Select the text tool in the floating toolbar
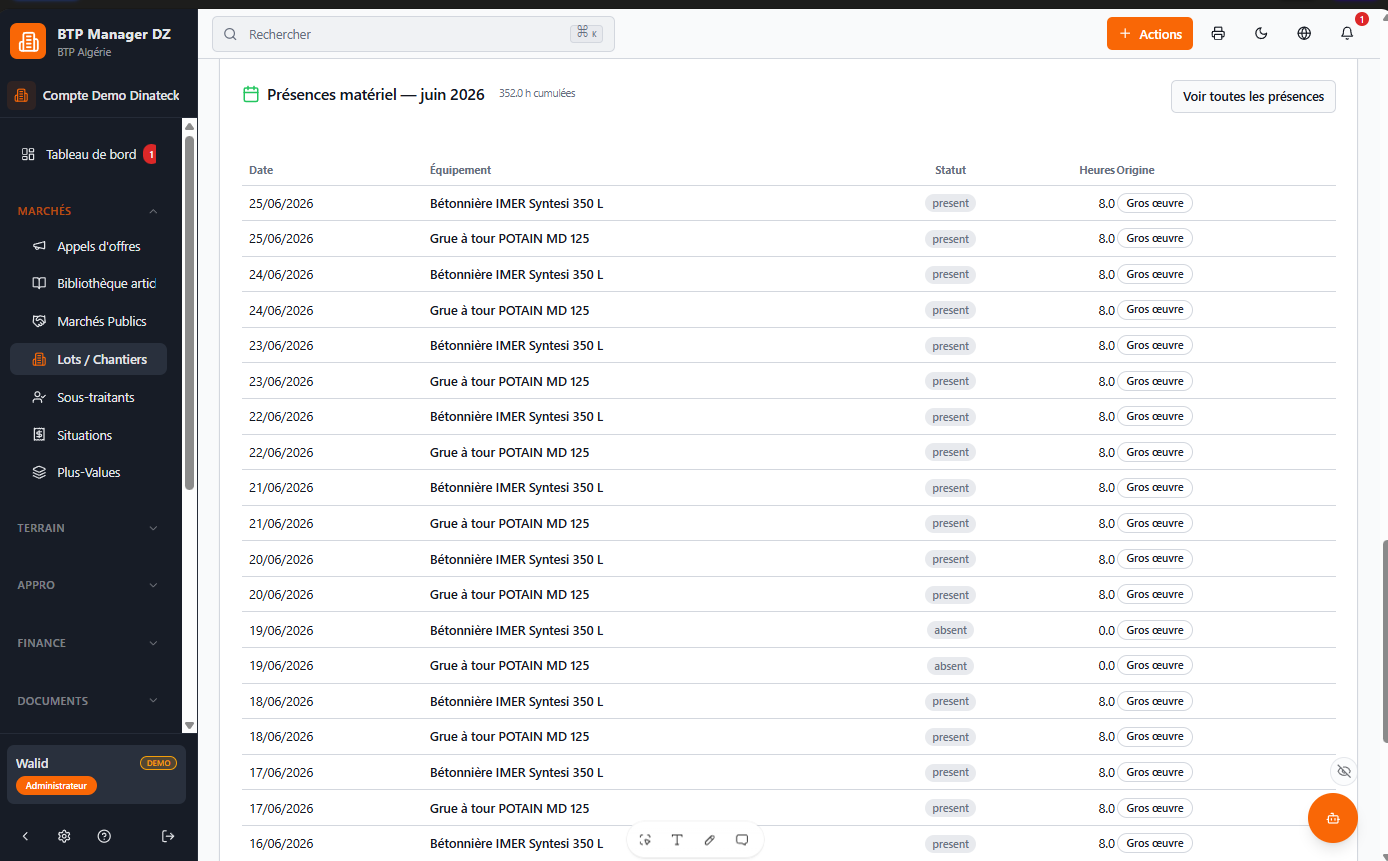This screenshot has width=1388, height=861. pyautogui.click(x=677, y=840)
